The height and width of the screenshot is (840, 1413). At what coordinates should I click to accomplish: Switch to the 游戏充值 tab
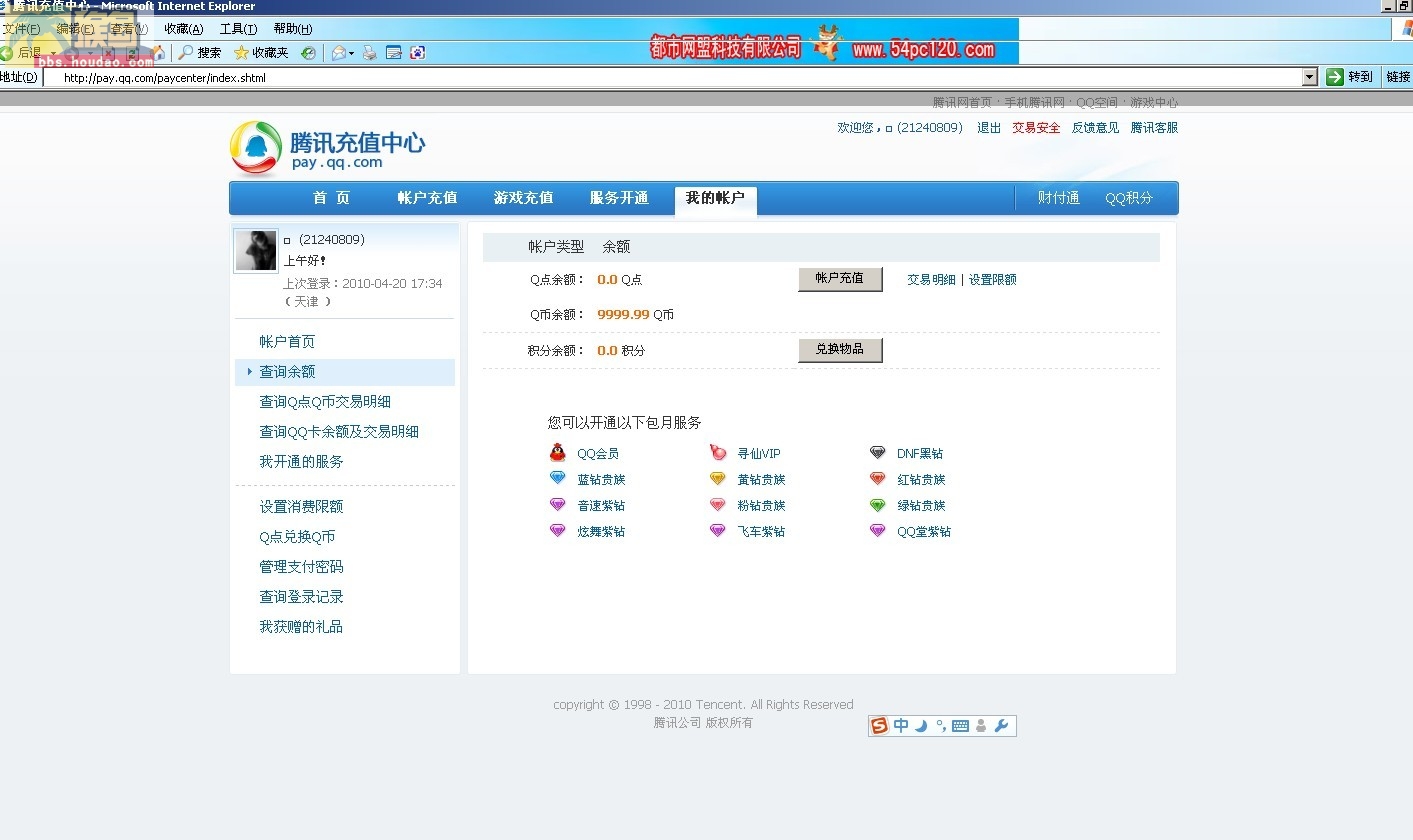click(x=523, y=198)
